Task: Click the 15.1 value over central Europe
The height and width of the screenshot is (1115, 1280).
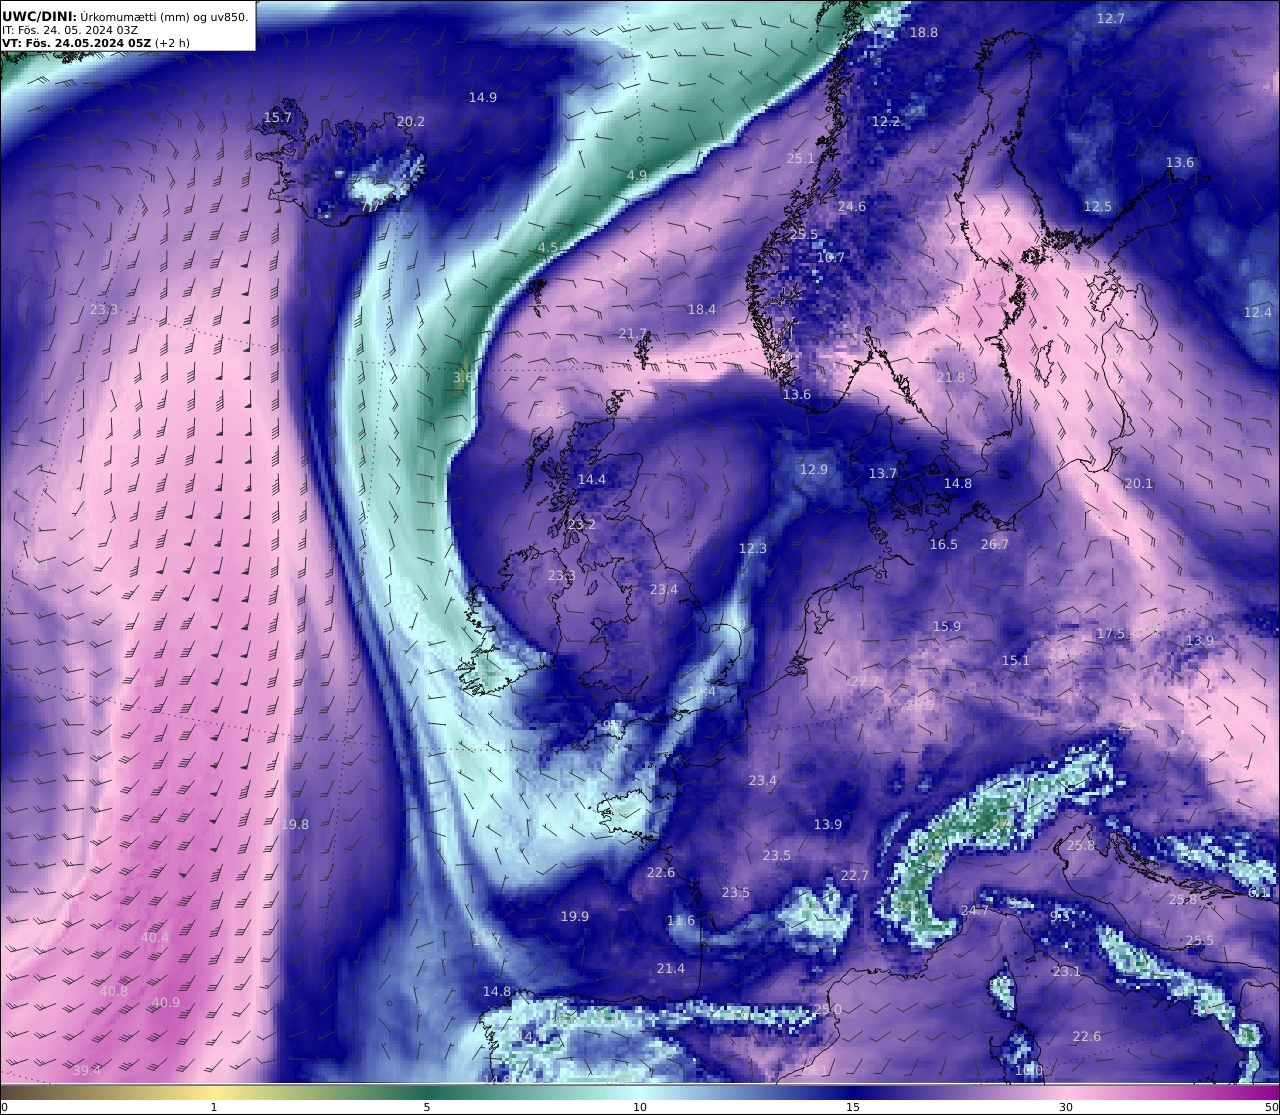Action: (1016, 660)
